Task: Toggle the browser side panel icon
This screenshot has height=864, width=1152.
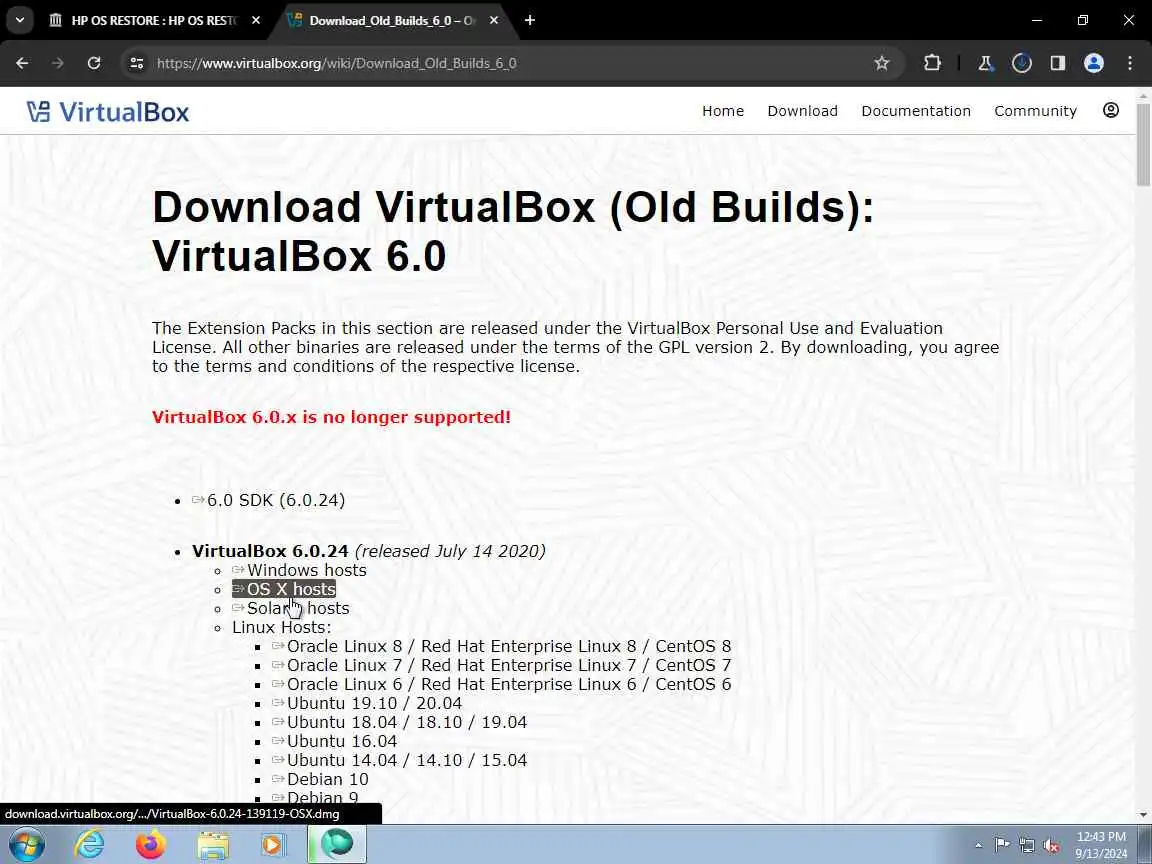Action: 1058,63
